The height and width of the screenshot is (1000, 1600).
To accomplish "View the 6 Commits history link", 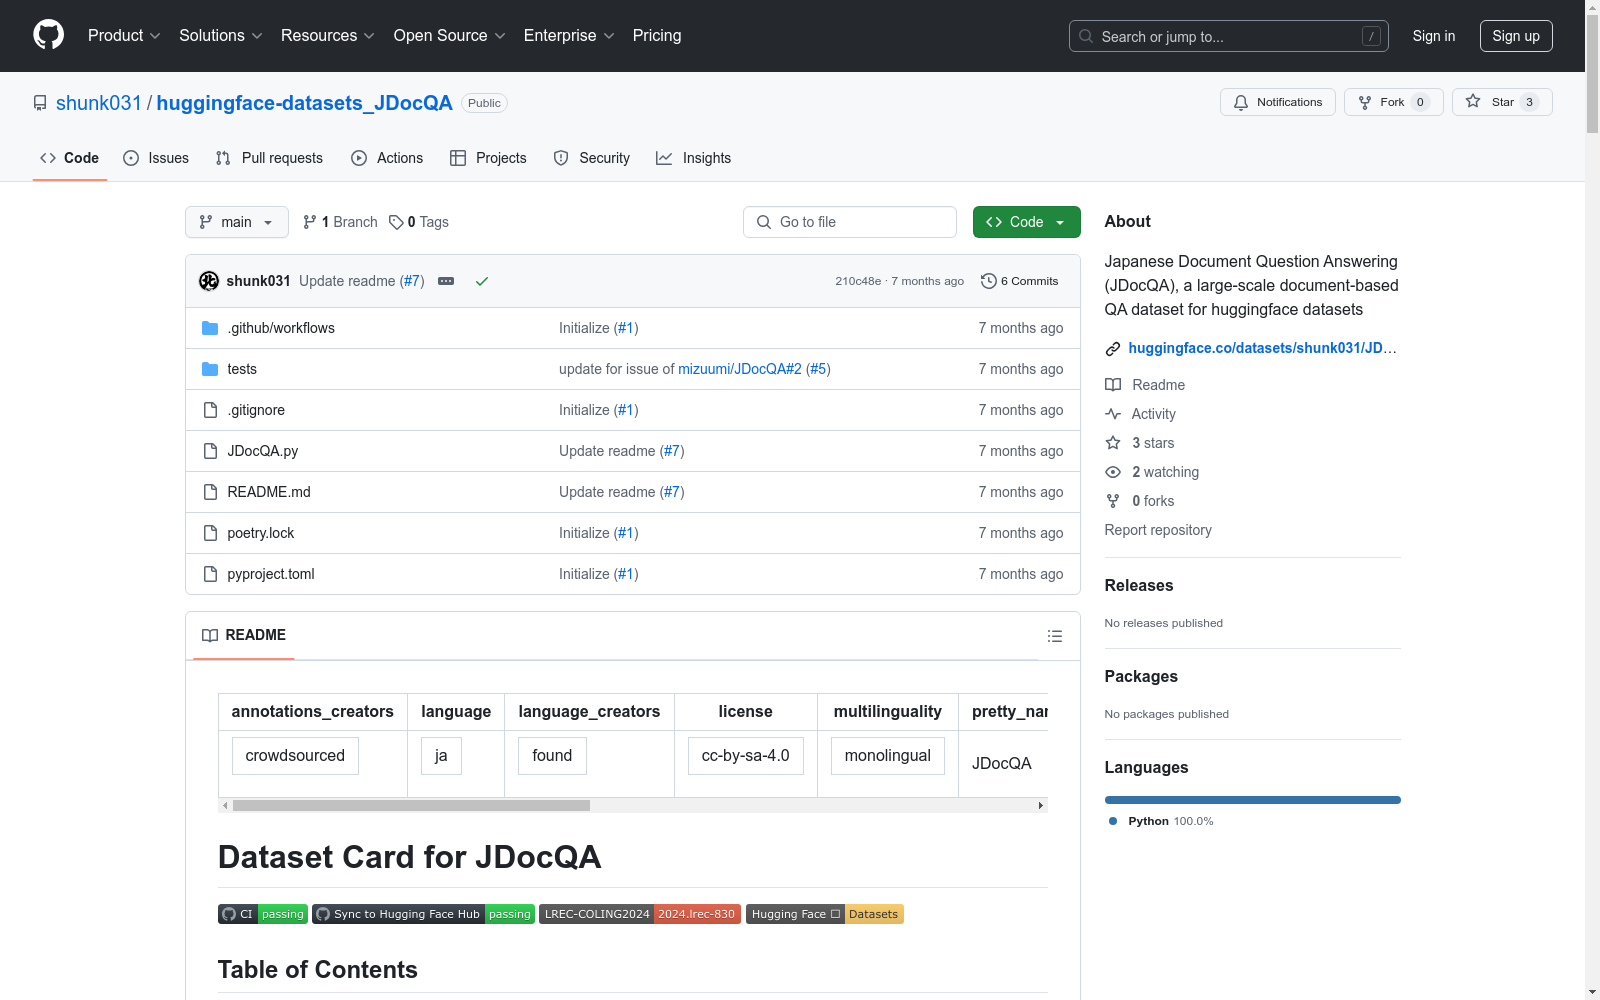I will coord(1020,281).
